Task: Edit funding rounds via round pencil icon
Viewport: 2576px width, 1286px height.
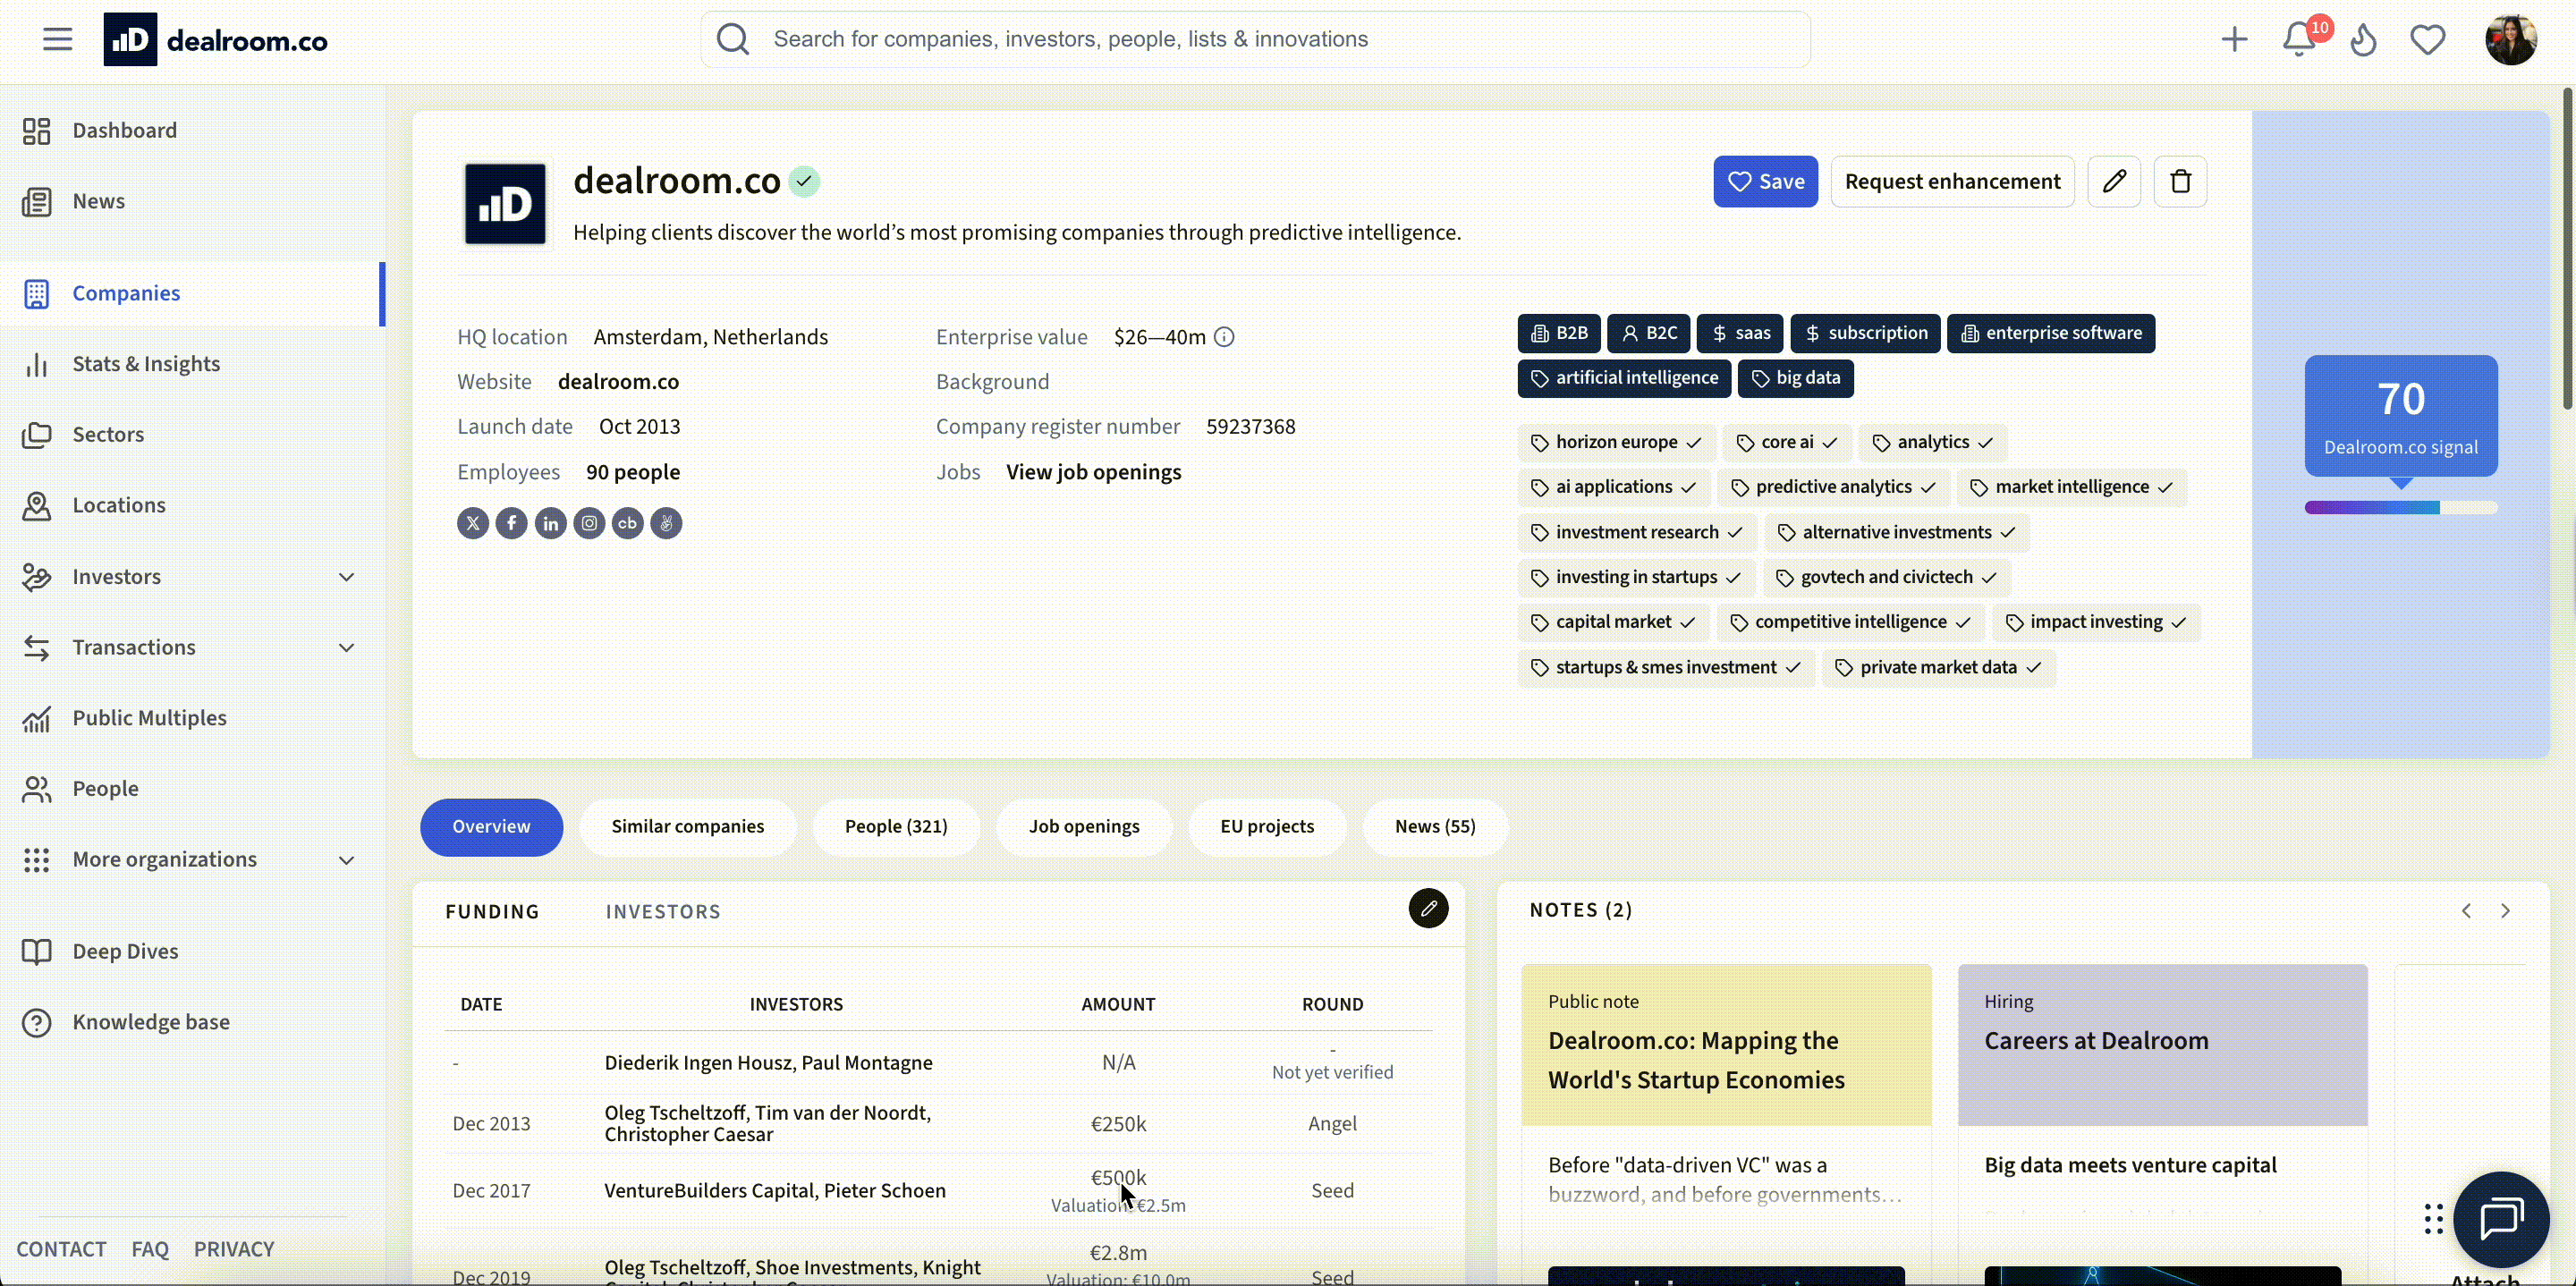Action: coord(1428,908)
